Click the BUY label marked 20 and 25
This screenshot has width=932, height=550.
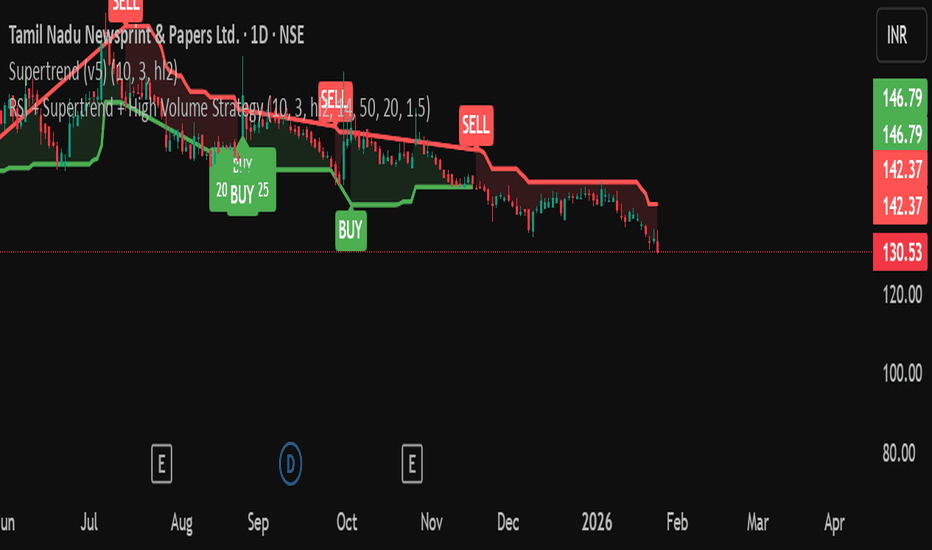(x=243, y=180)
